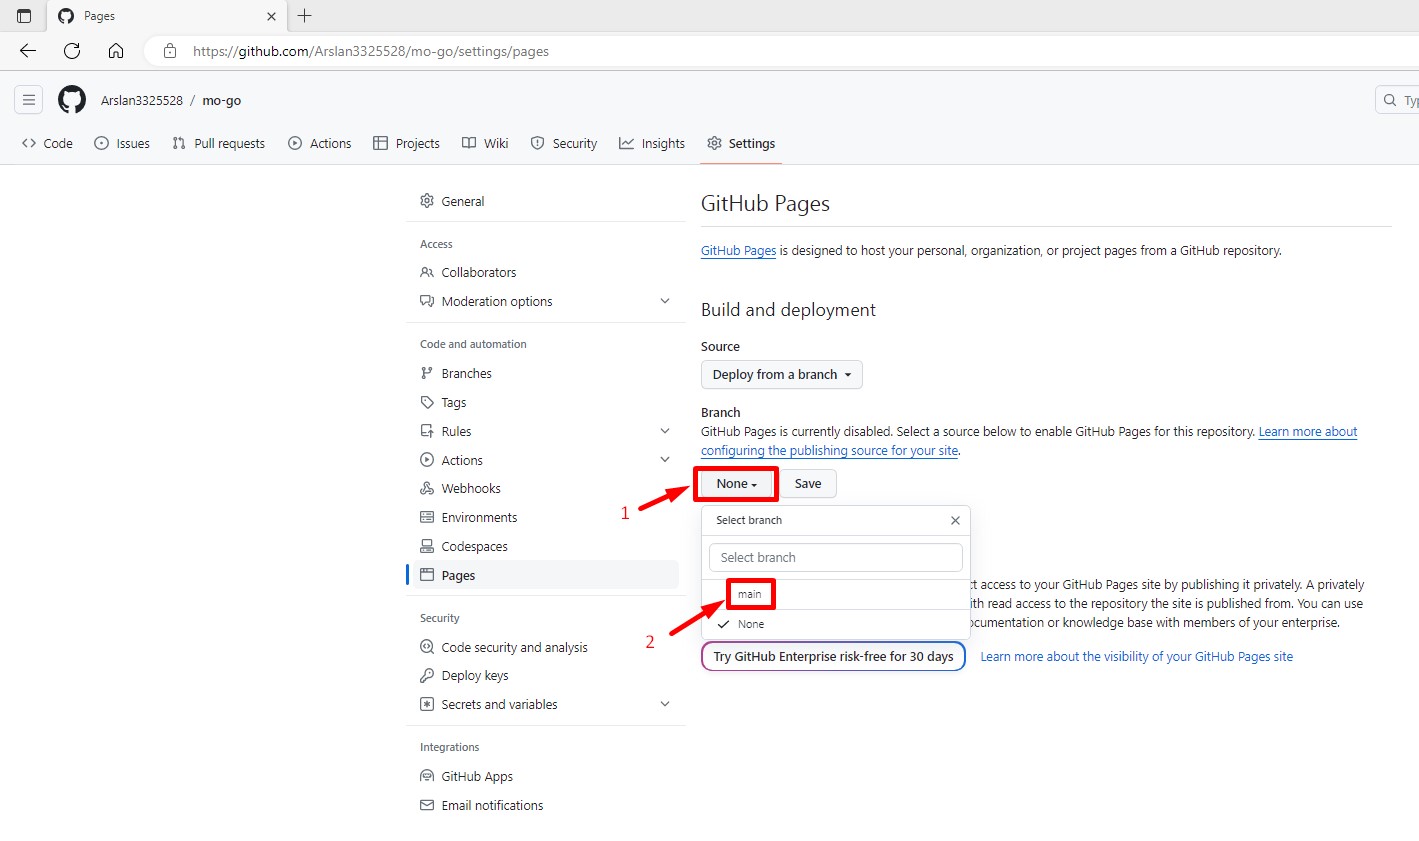
Task: Open Learn more about visibility link
Action: pos(1136,656)
